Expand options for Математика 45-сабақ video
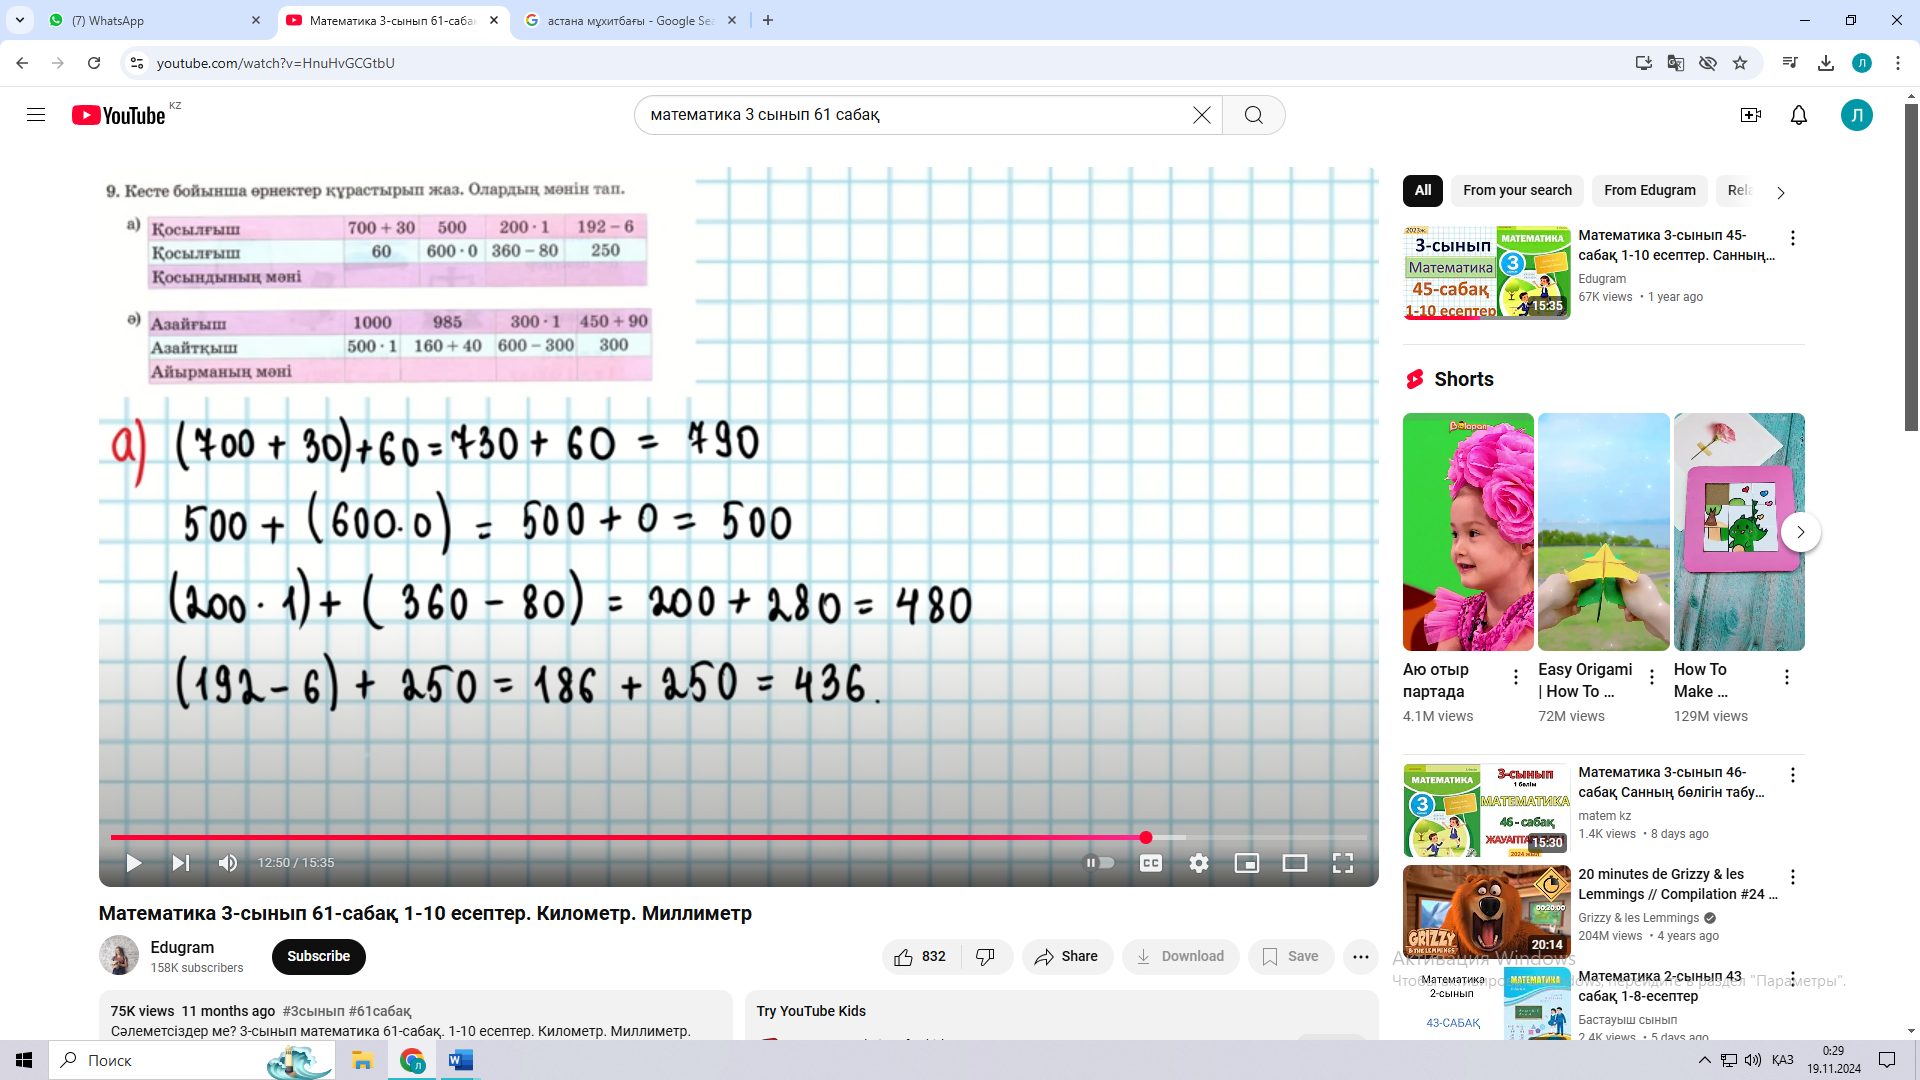Image resolution: width=1920 pixels, height=1080 pixels. (1792, 238)
